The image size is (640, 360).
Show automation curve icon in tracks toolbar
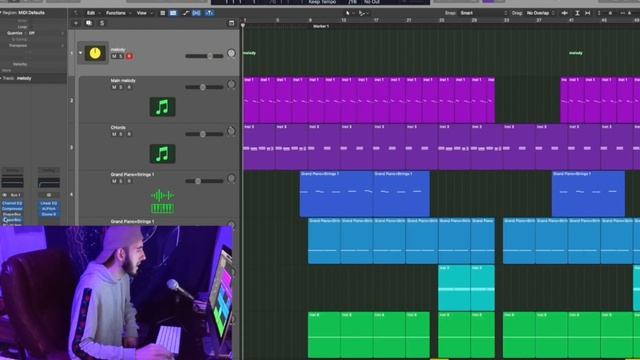186,13
